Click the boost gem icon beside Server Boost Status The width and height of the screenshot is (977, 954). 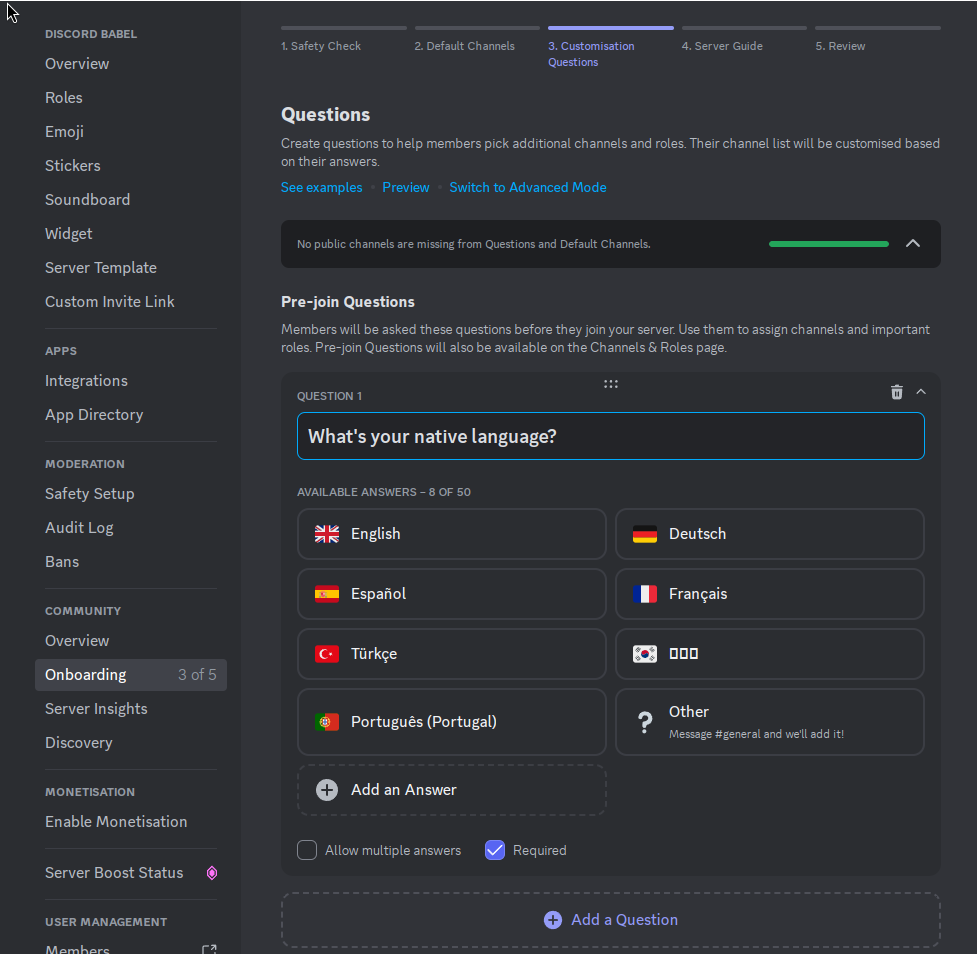(211, 872)
